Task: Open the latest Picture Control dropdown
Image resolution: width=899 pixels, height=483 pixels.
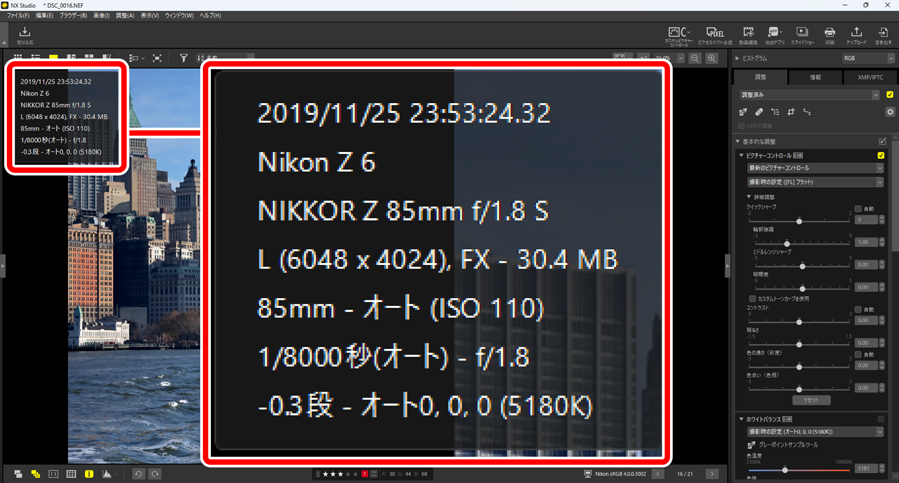Action: click(x=815, y=168)
